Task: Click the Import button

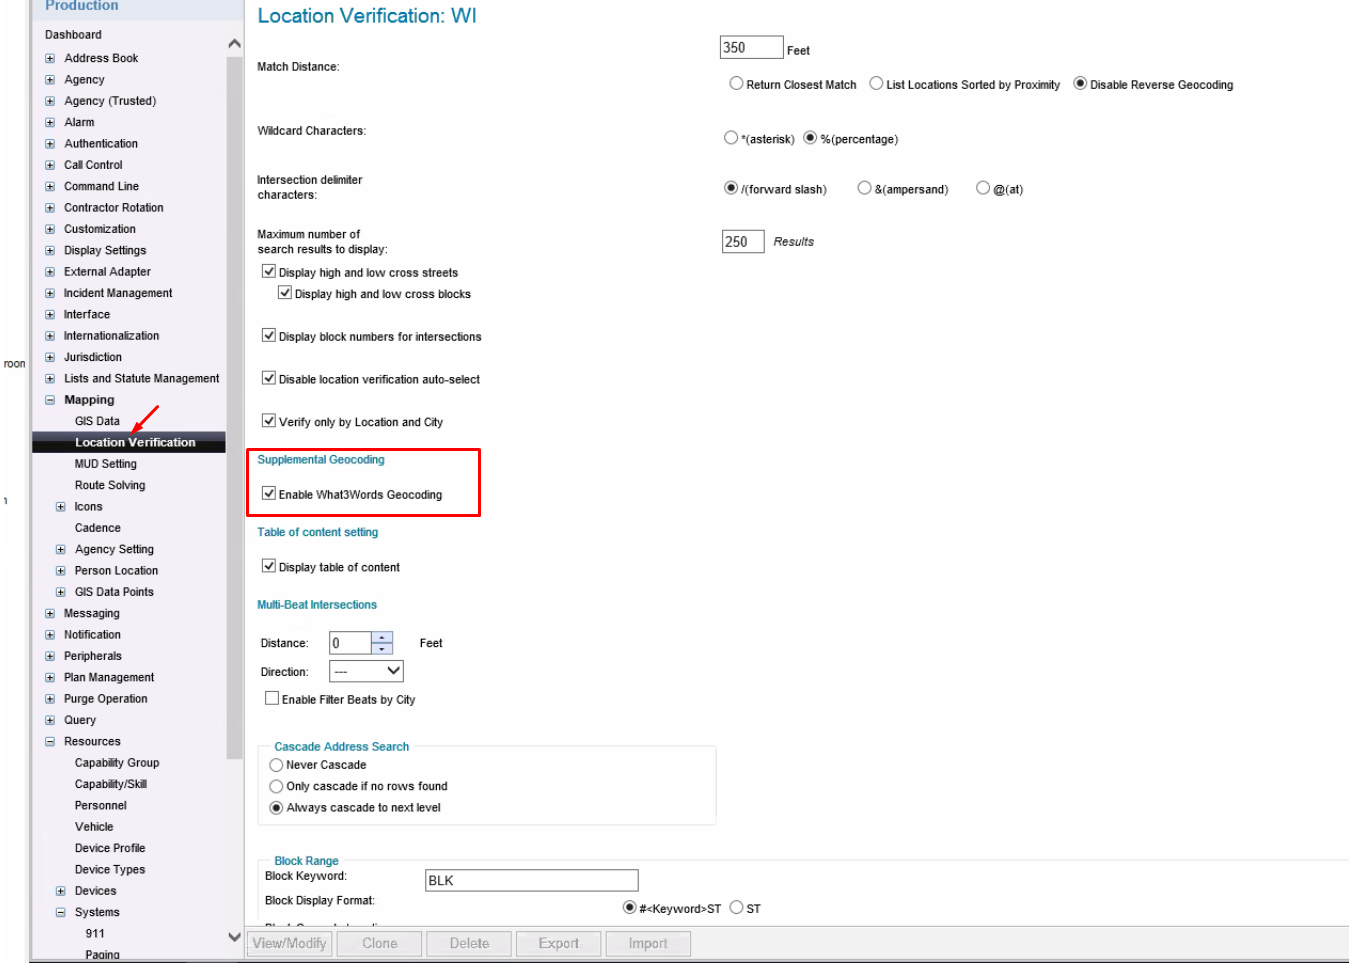Action: pyautogui.click(x=648, y=943)
